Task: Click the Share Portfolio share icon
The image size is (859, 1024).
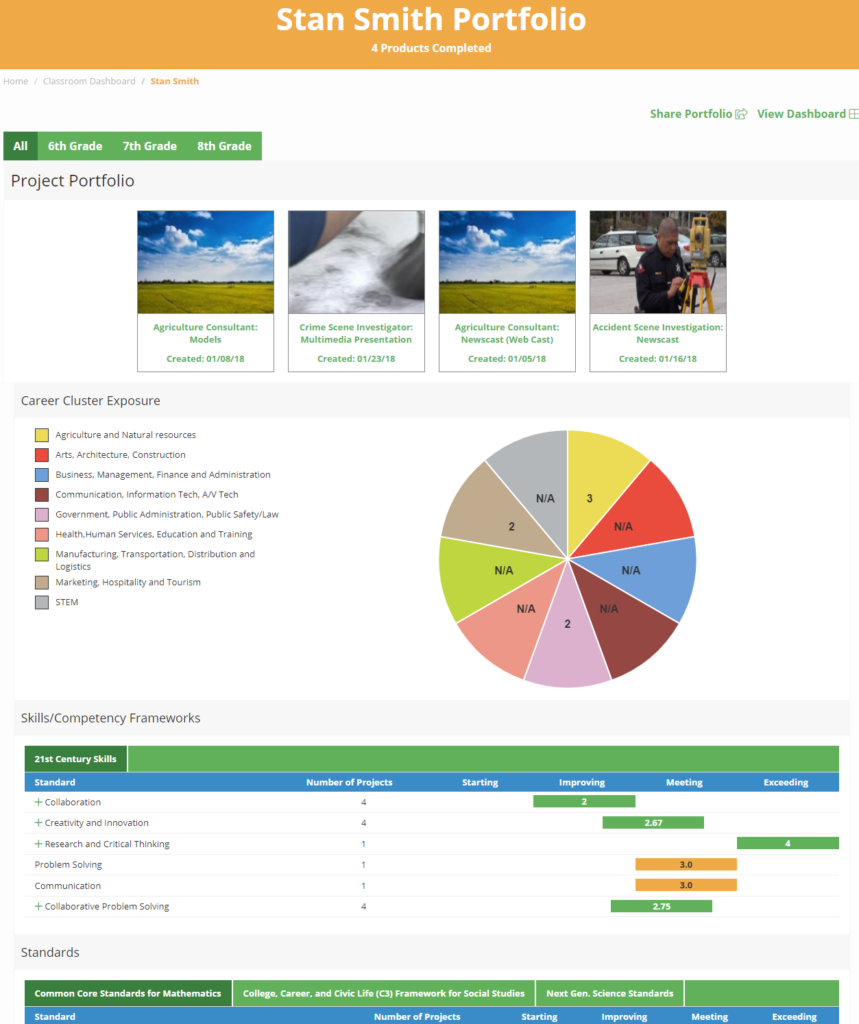Action: coord(740,113)
